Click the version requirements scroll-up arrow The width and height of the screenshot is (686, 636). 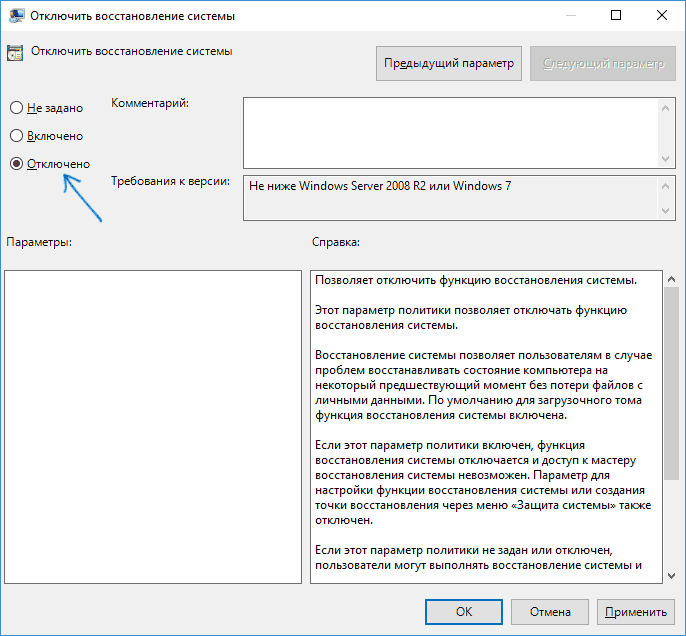tap(665, 186)
